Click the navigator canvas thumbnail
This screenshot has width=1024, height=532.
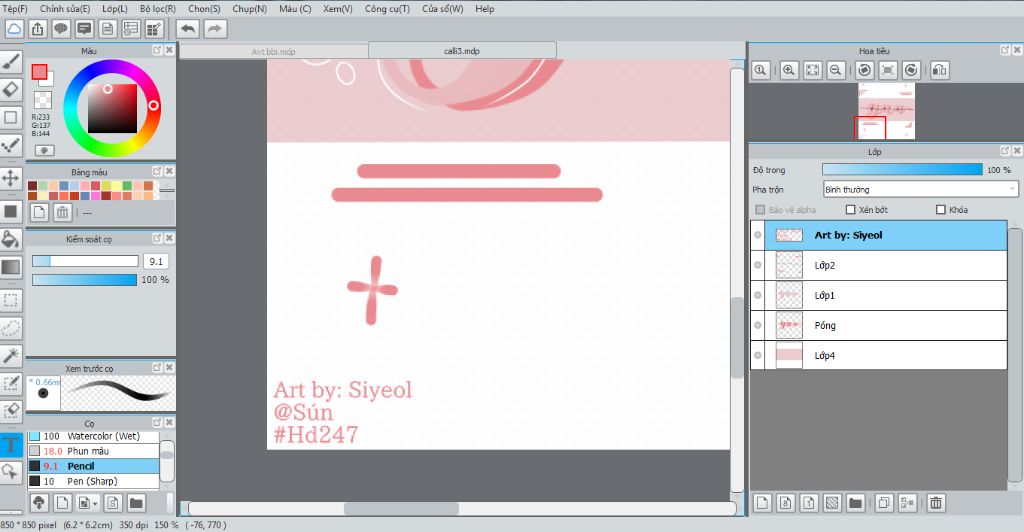pyautogui.click(x=886, y=111)
